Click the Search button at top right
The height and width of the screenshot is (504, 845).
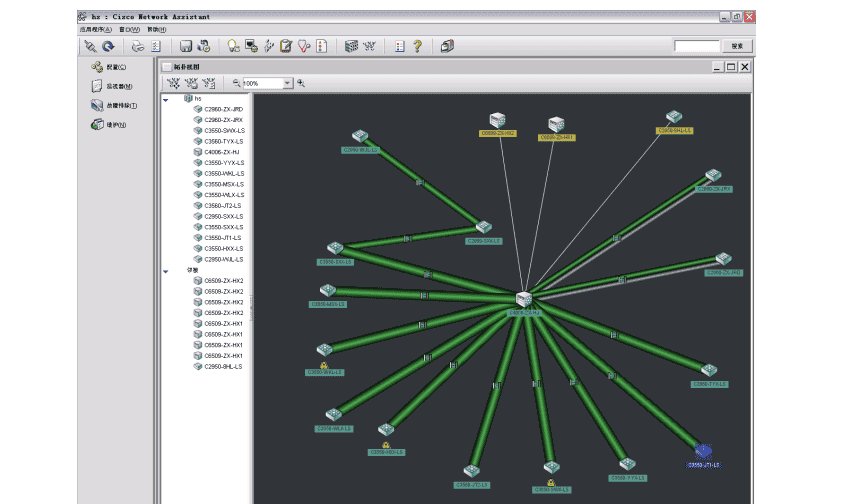click(737, 46)
